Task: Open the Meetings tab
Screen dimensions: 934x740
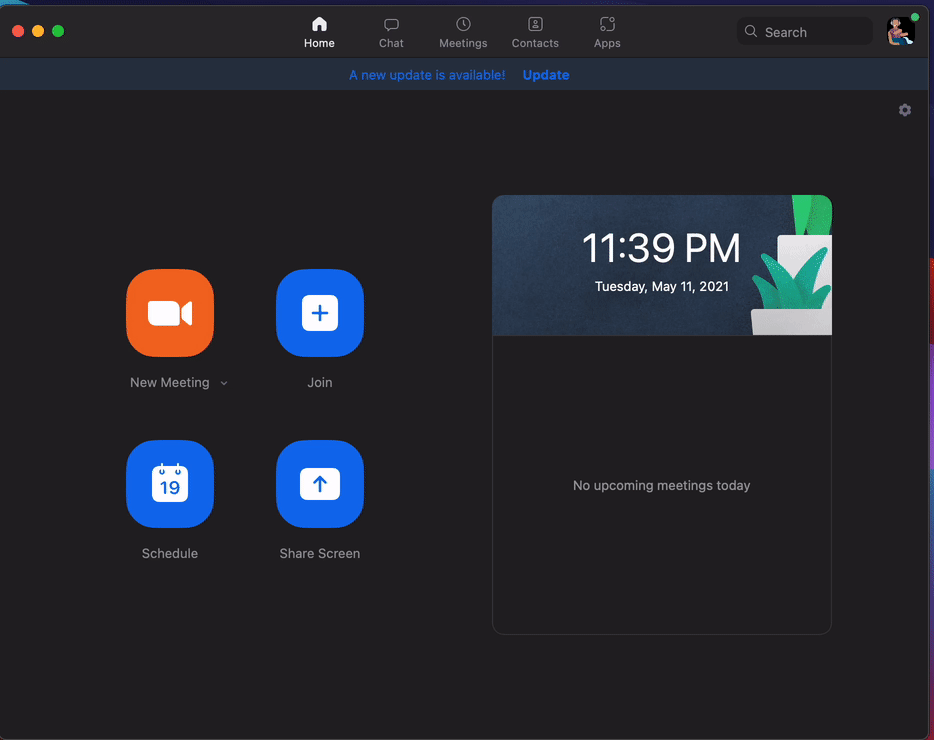Action: tap(463, 32)
